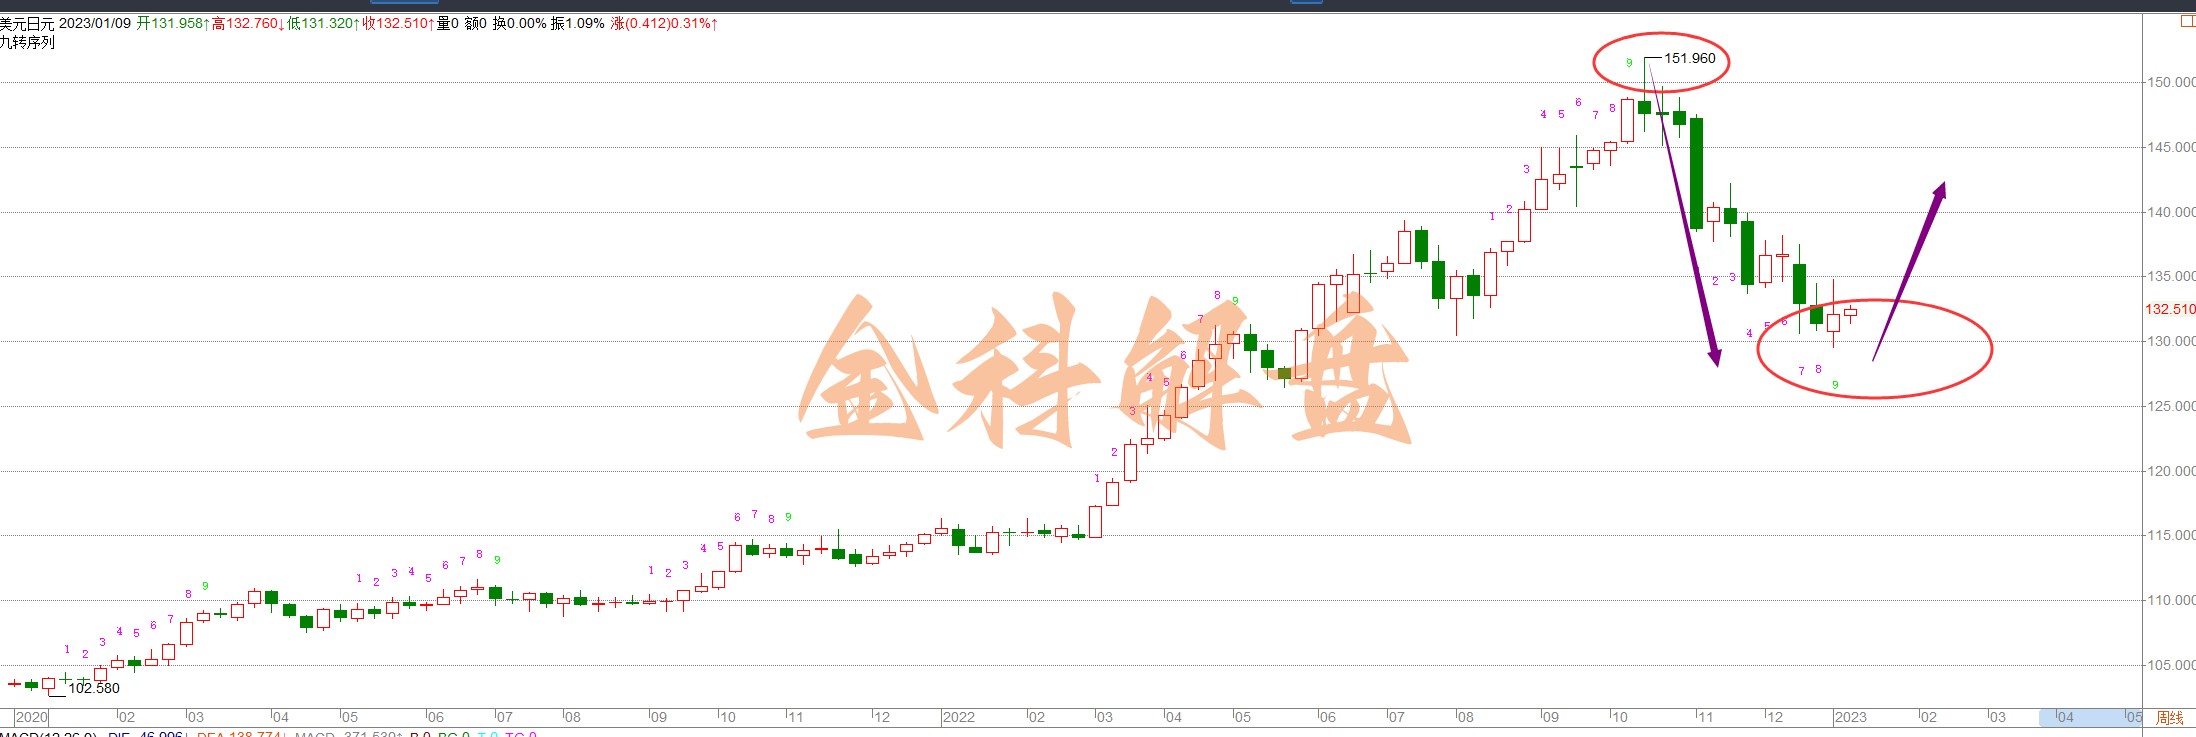Click the 2023/01/09 date in header

[95, 23]
